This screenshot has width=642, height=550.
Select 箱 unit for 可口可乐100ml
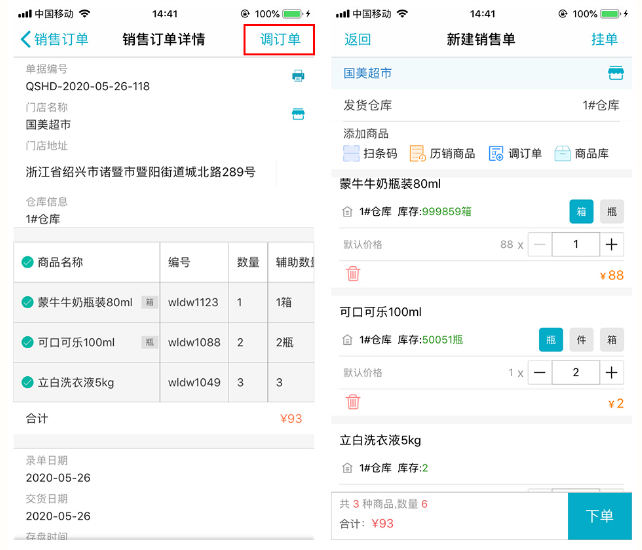tap(612, 340)
